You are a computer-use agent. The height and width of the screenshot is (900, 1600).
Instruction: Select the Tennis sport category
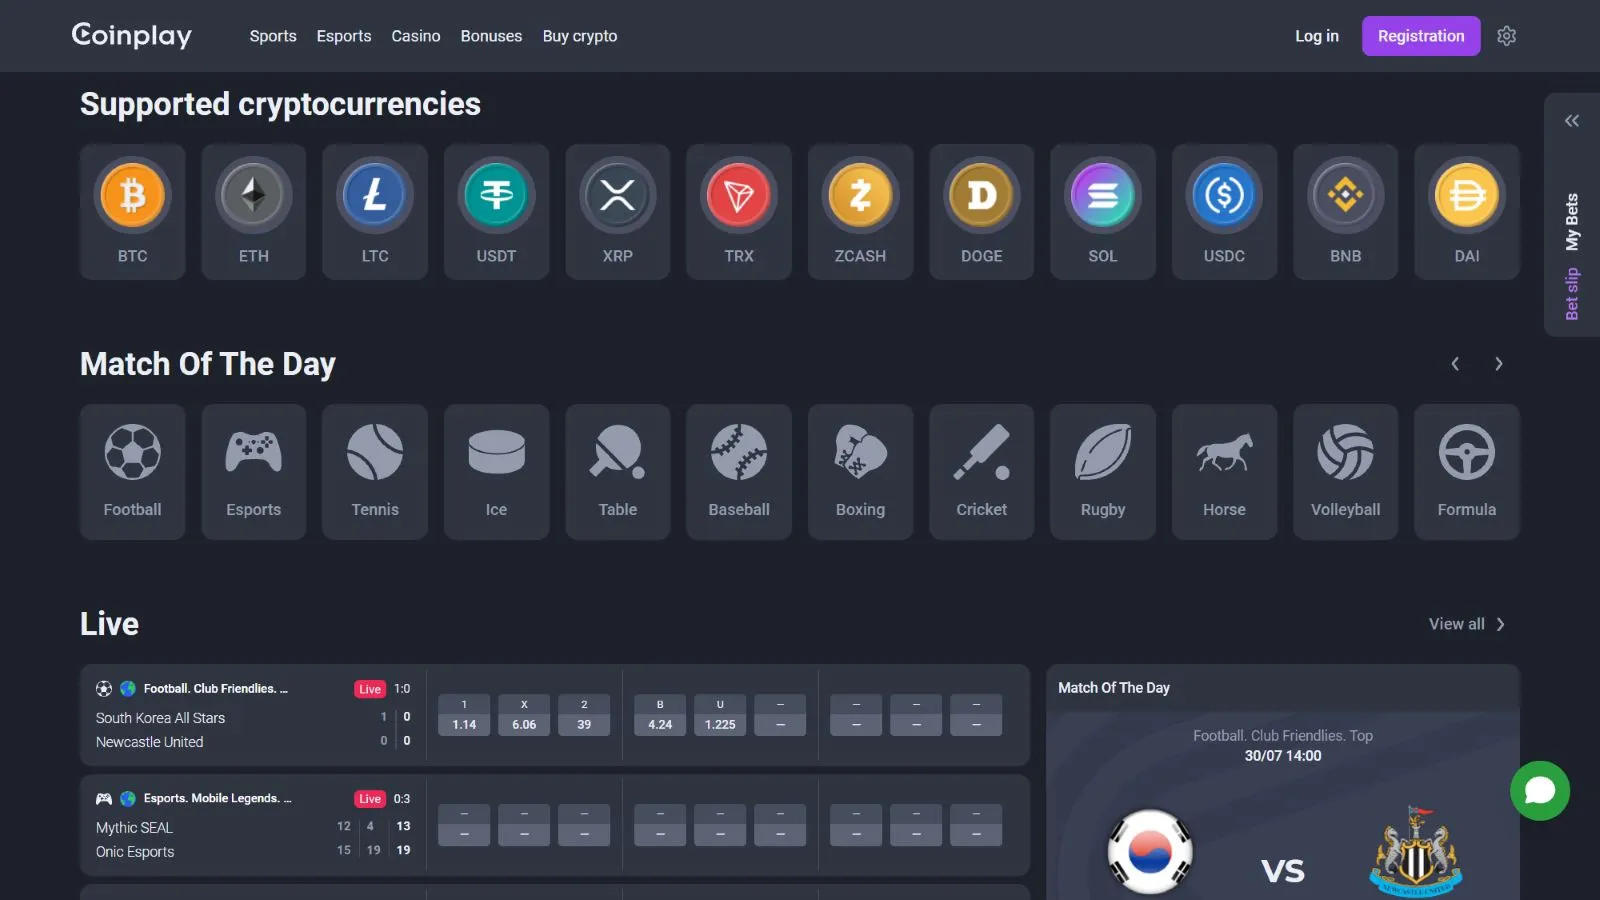(x=375, y=472)
